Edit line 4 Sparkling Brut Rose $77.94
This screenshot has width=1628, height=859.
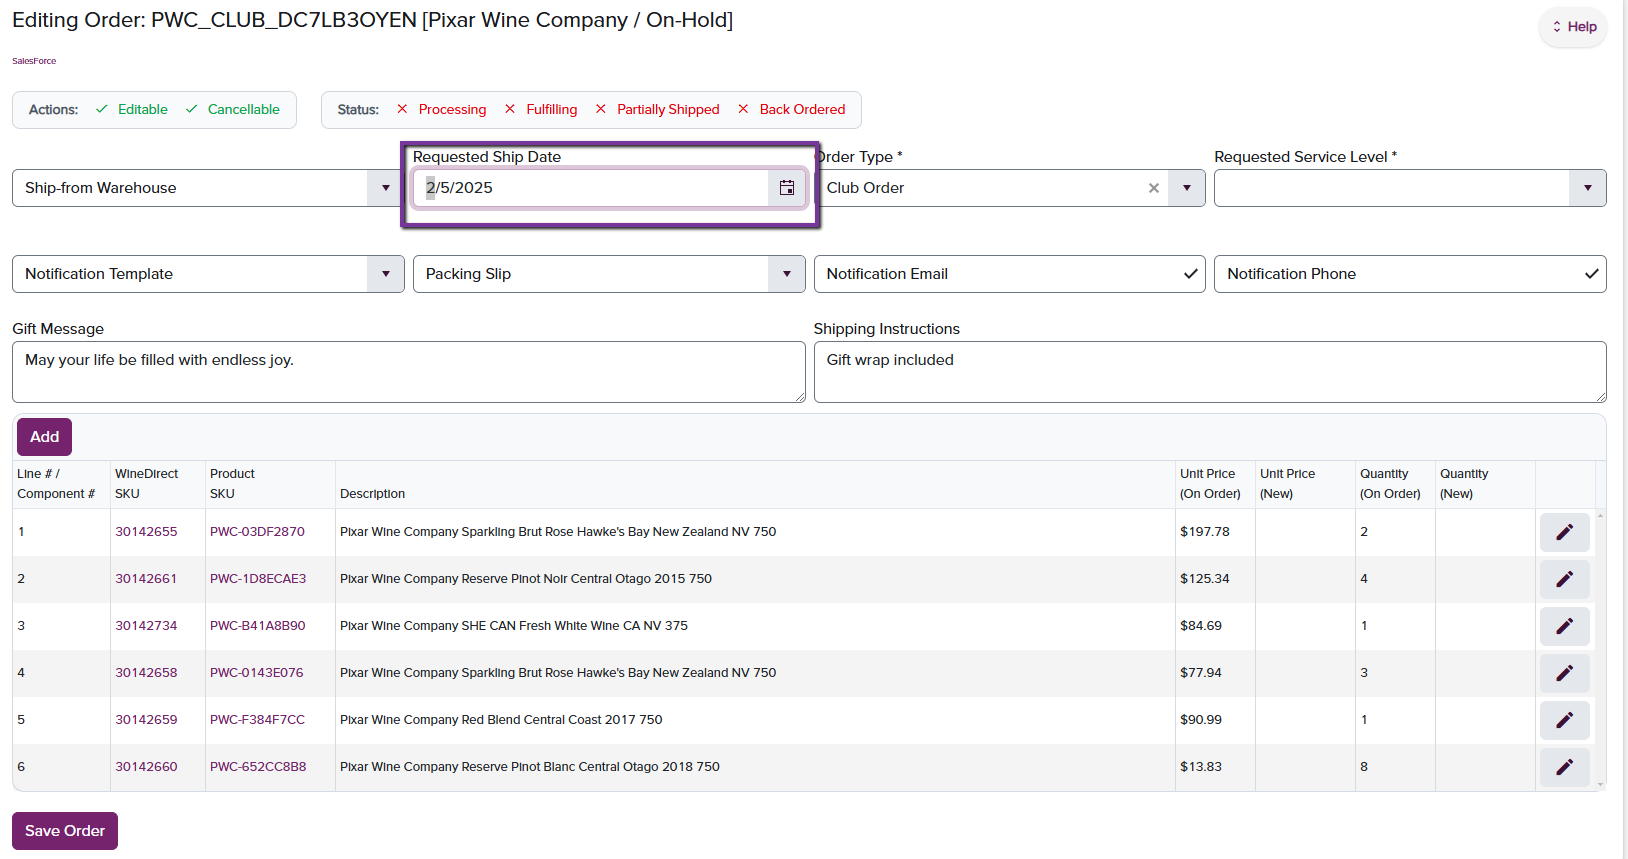tap(1564, 673)
